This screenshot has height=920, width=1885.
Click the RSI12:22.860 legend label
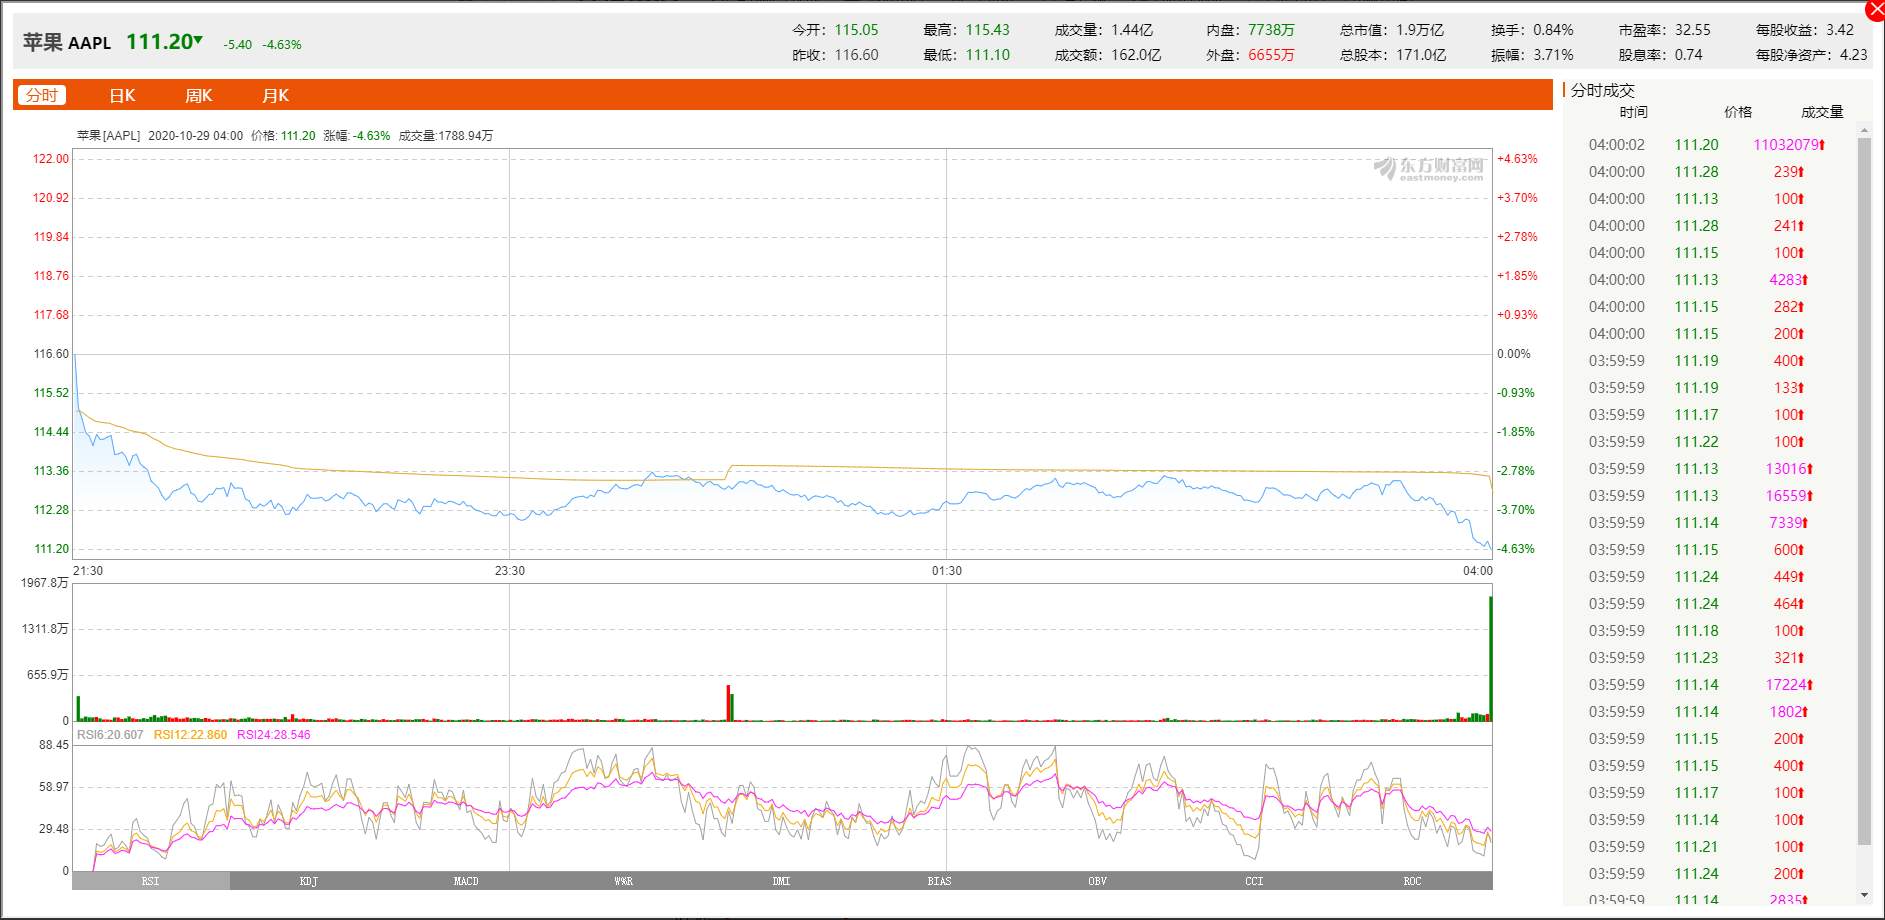(x=190, y=735)
